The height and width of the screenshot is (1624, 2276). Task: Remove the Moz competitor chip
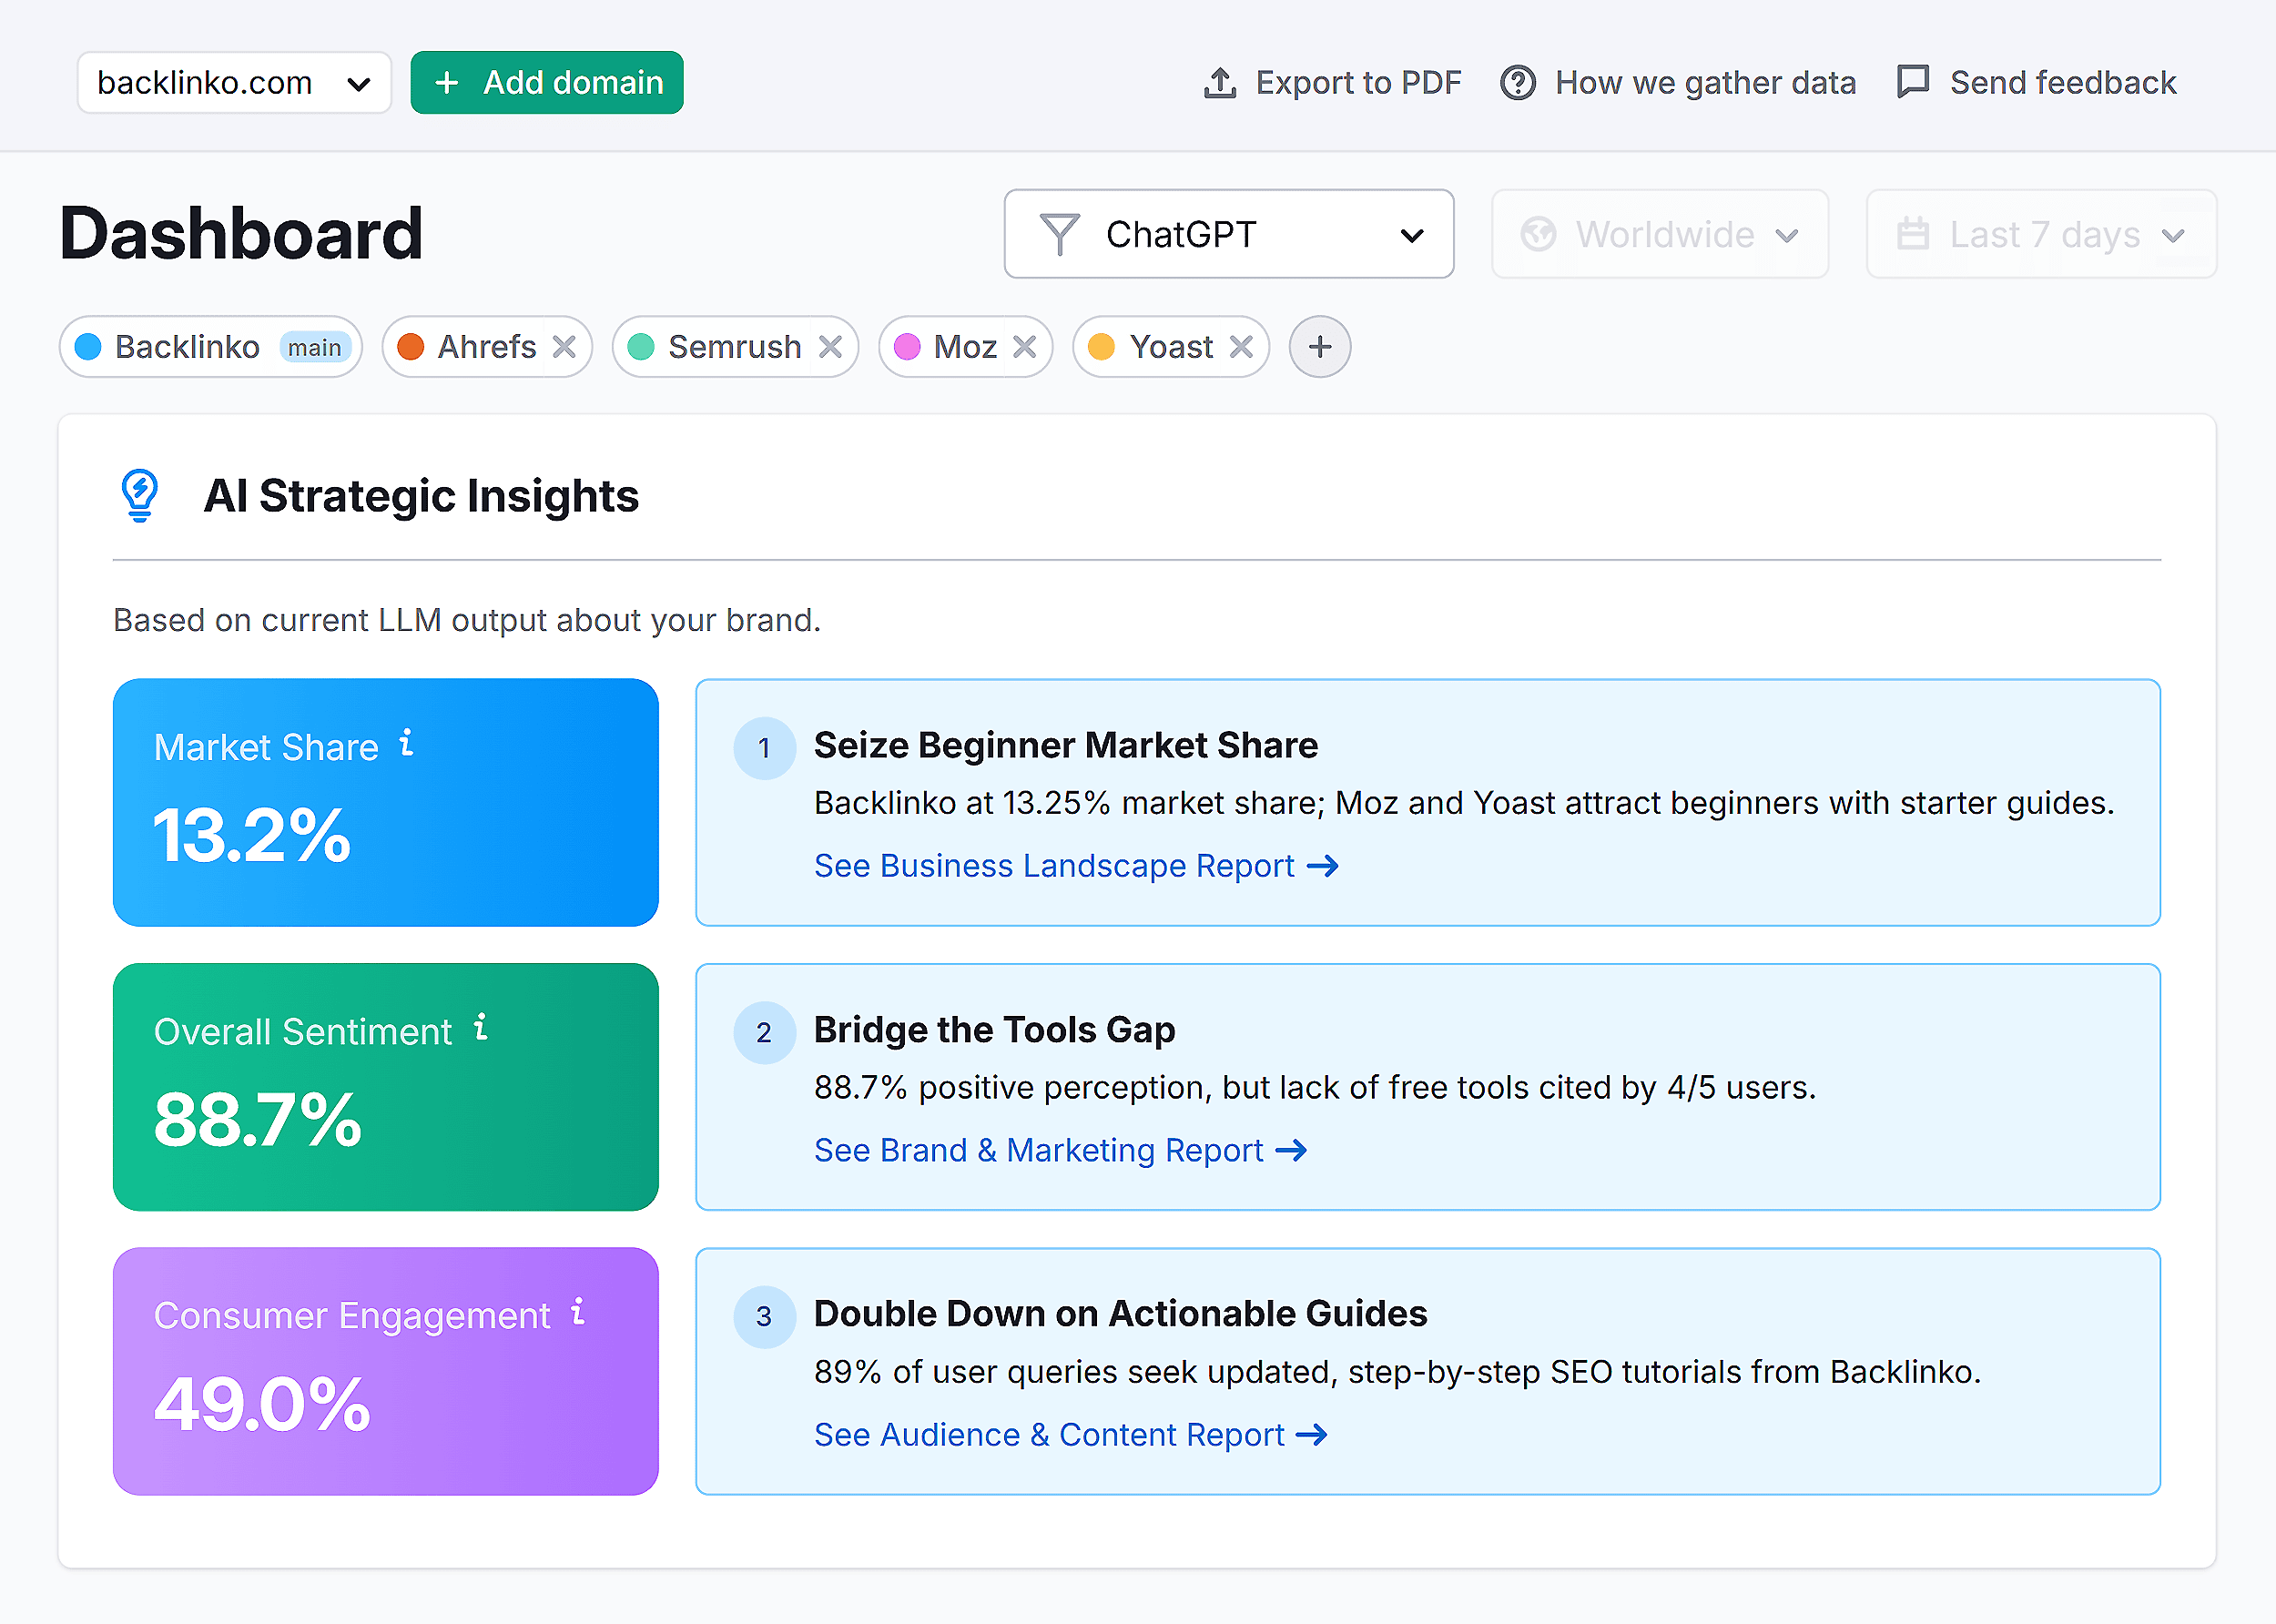pyautogui.click(x=1024, y=347)
